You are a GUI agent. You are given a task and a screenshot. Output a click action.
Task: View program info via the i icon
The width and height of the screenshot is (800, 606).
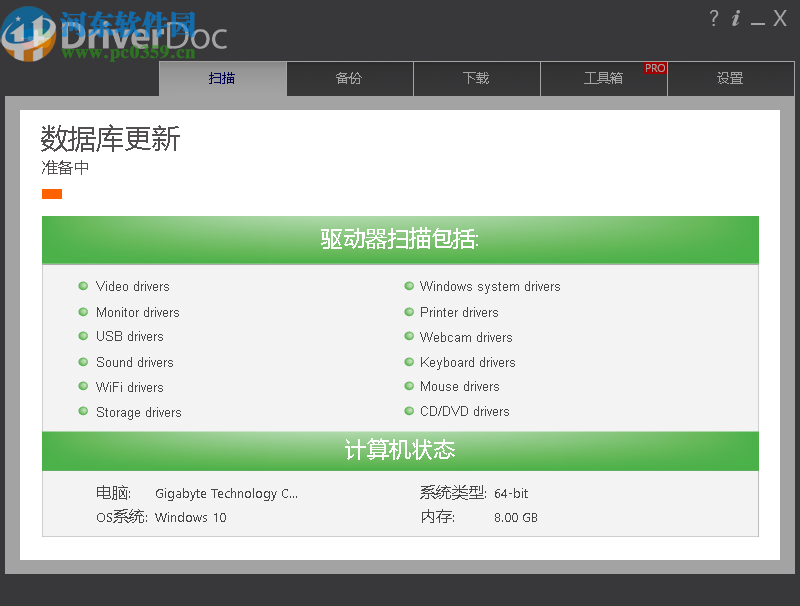[736, 18]
